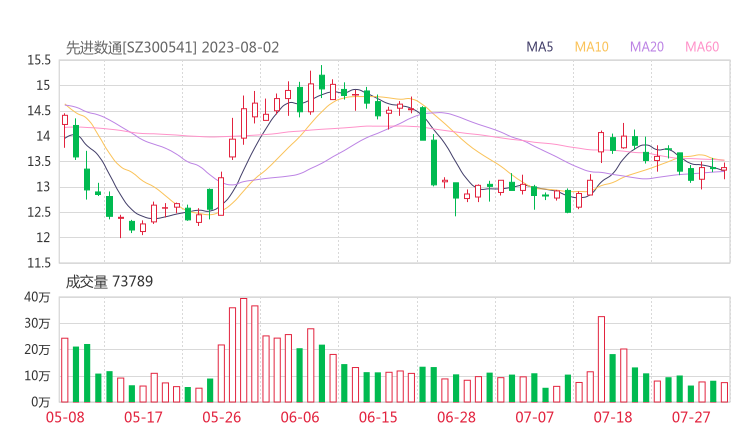Click the 05-17 date axis label

tap(143, 417)
